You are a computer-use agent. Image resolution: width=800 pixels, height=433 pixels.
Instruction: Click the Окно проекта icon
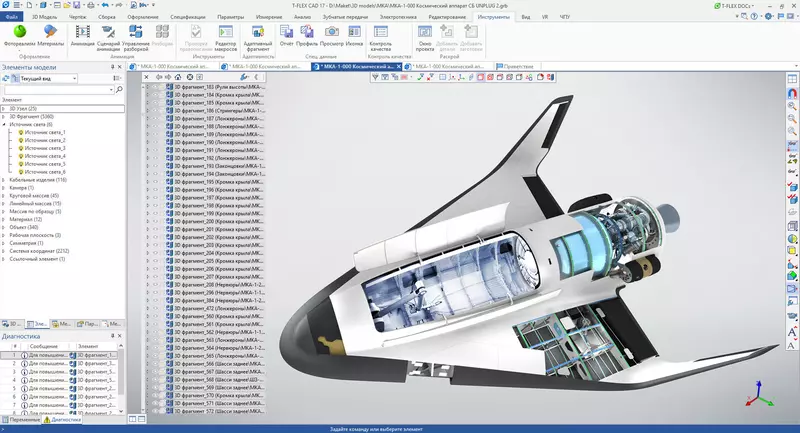point(427,35)
